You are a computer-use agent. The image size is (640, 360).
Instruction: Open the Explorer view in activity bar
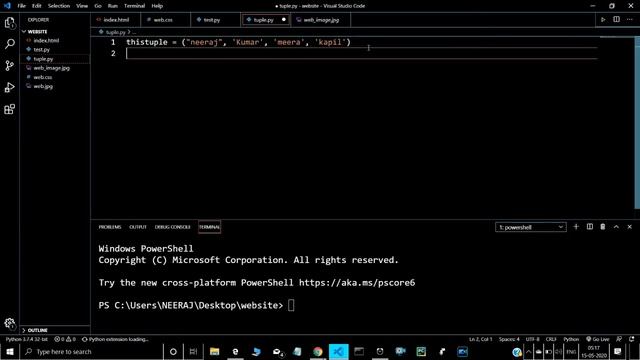(x=10, y=23)
